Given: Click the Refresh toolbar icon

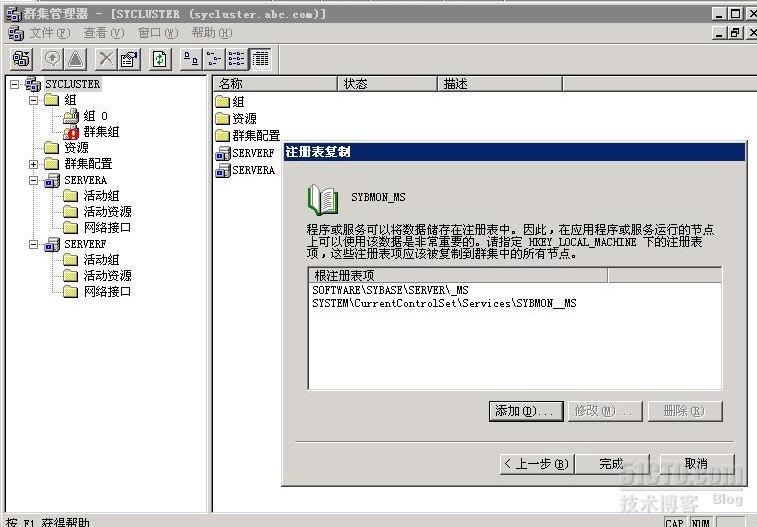Looking at the screenshot, I should tap(160, 59).
